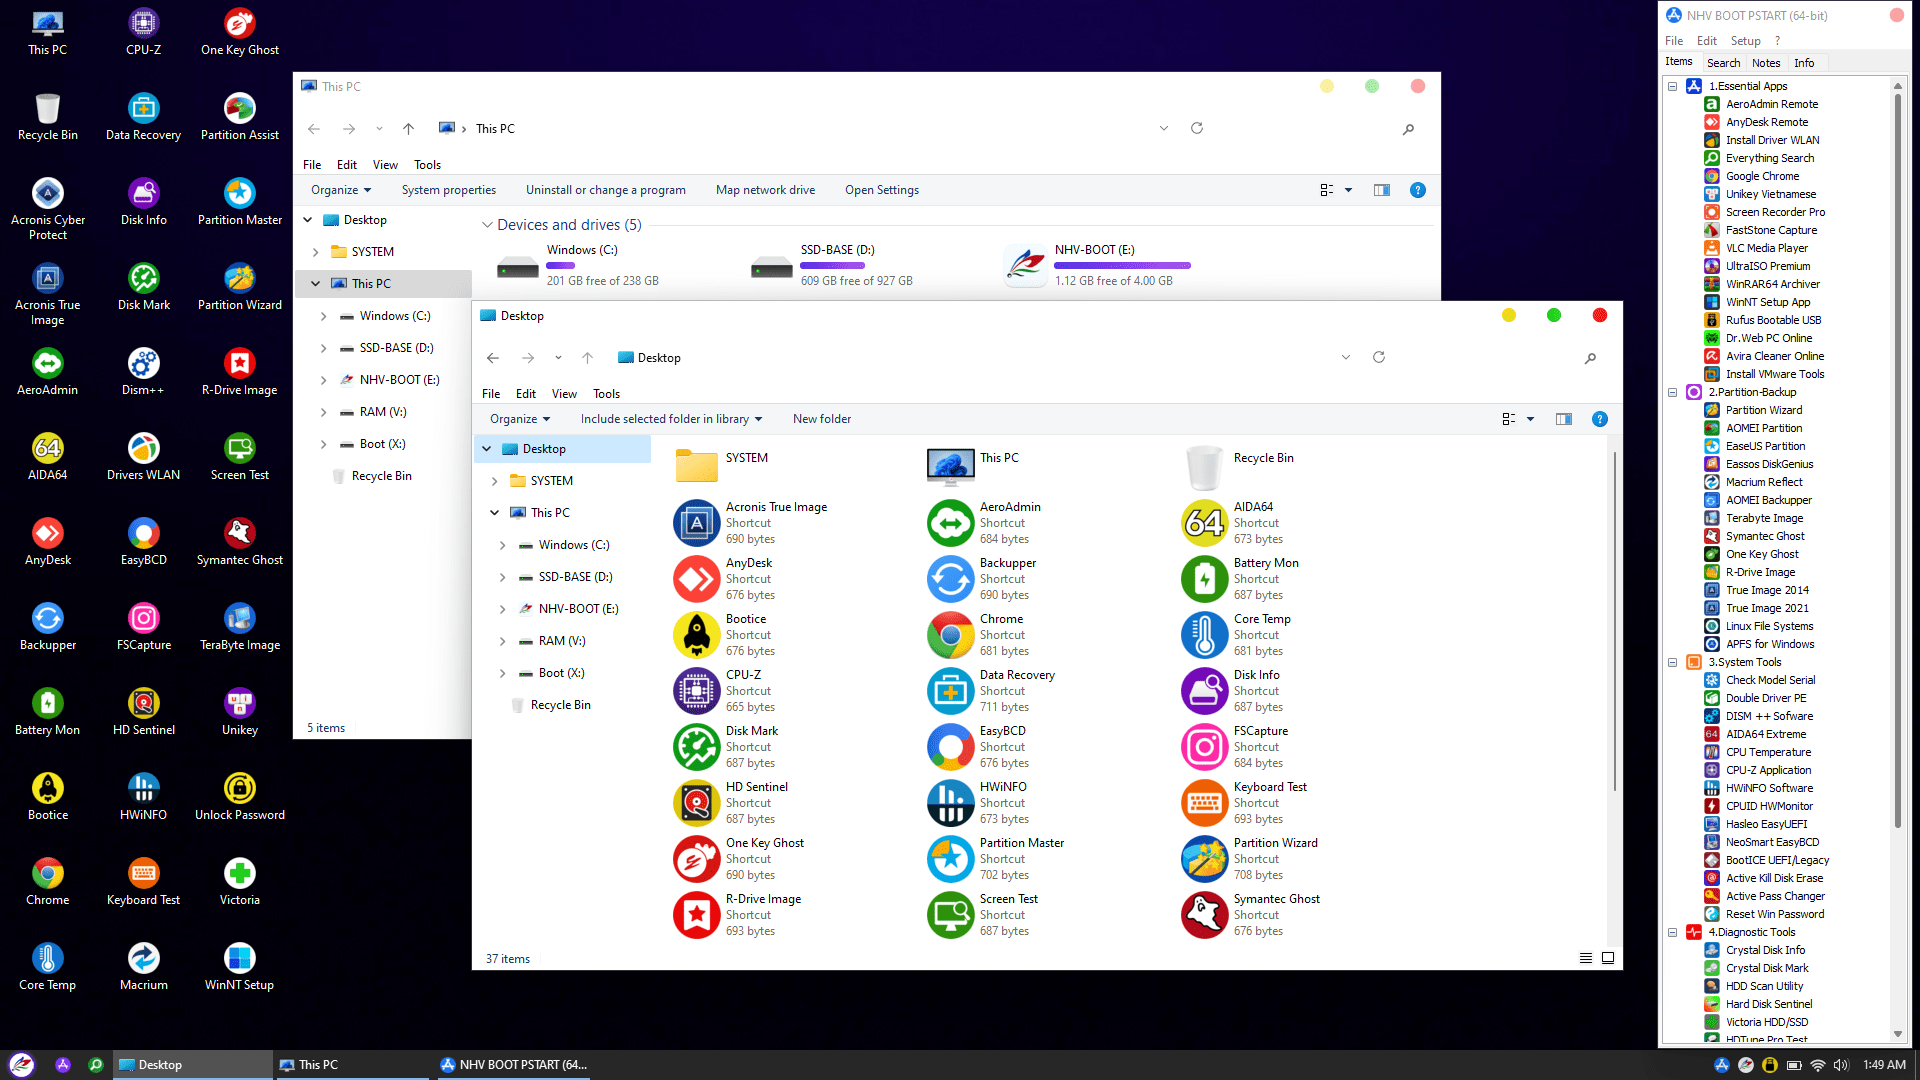
Task: Click search icon in This PC window
Action: point(1408,129)
